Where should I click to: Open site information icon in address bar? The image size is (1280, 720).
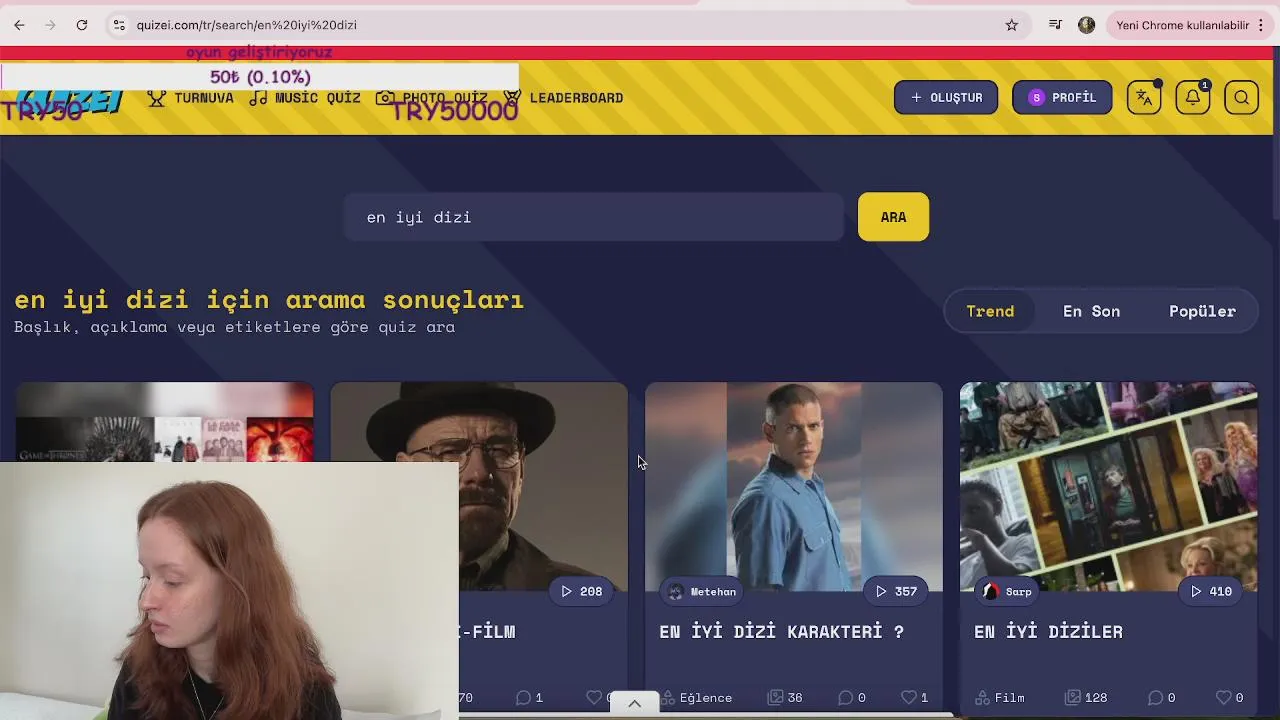point(119,25)
